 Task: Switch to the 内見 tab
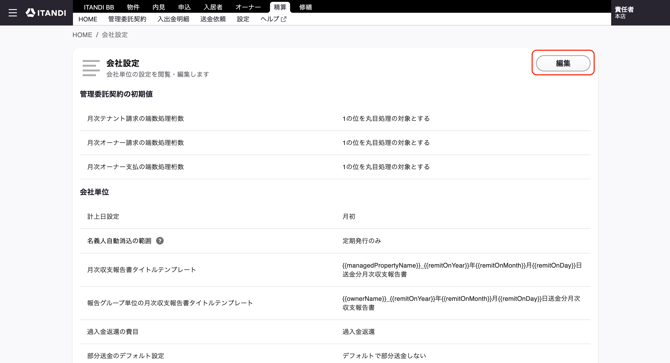tap(159, 7)
